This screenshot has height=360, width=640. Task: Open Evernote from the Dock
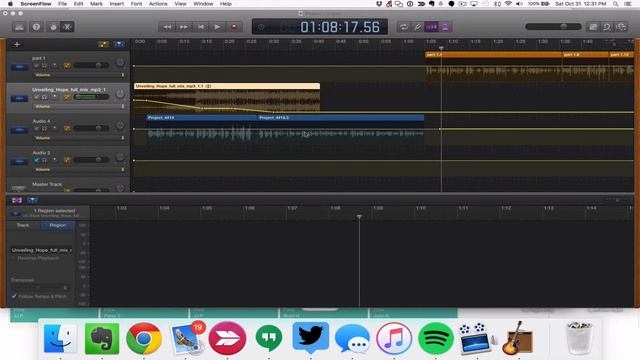(x=102, y=338)
